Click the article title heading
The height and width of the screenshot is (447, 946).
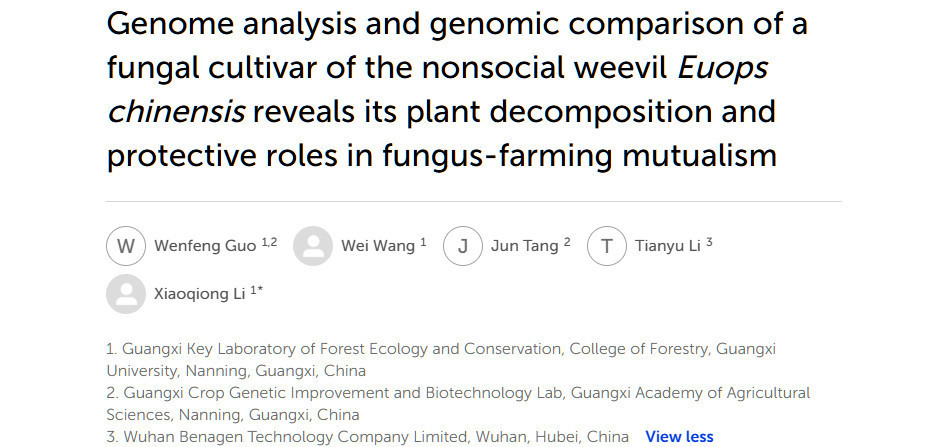tap(457, 89)
